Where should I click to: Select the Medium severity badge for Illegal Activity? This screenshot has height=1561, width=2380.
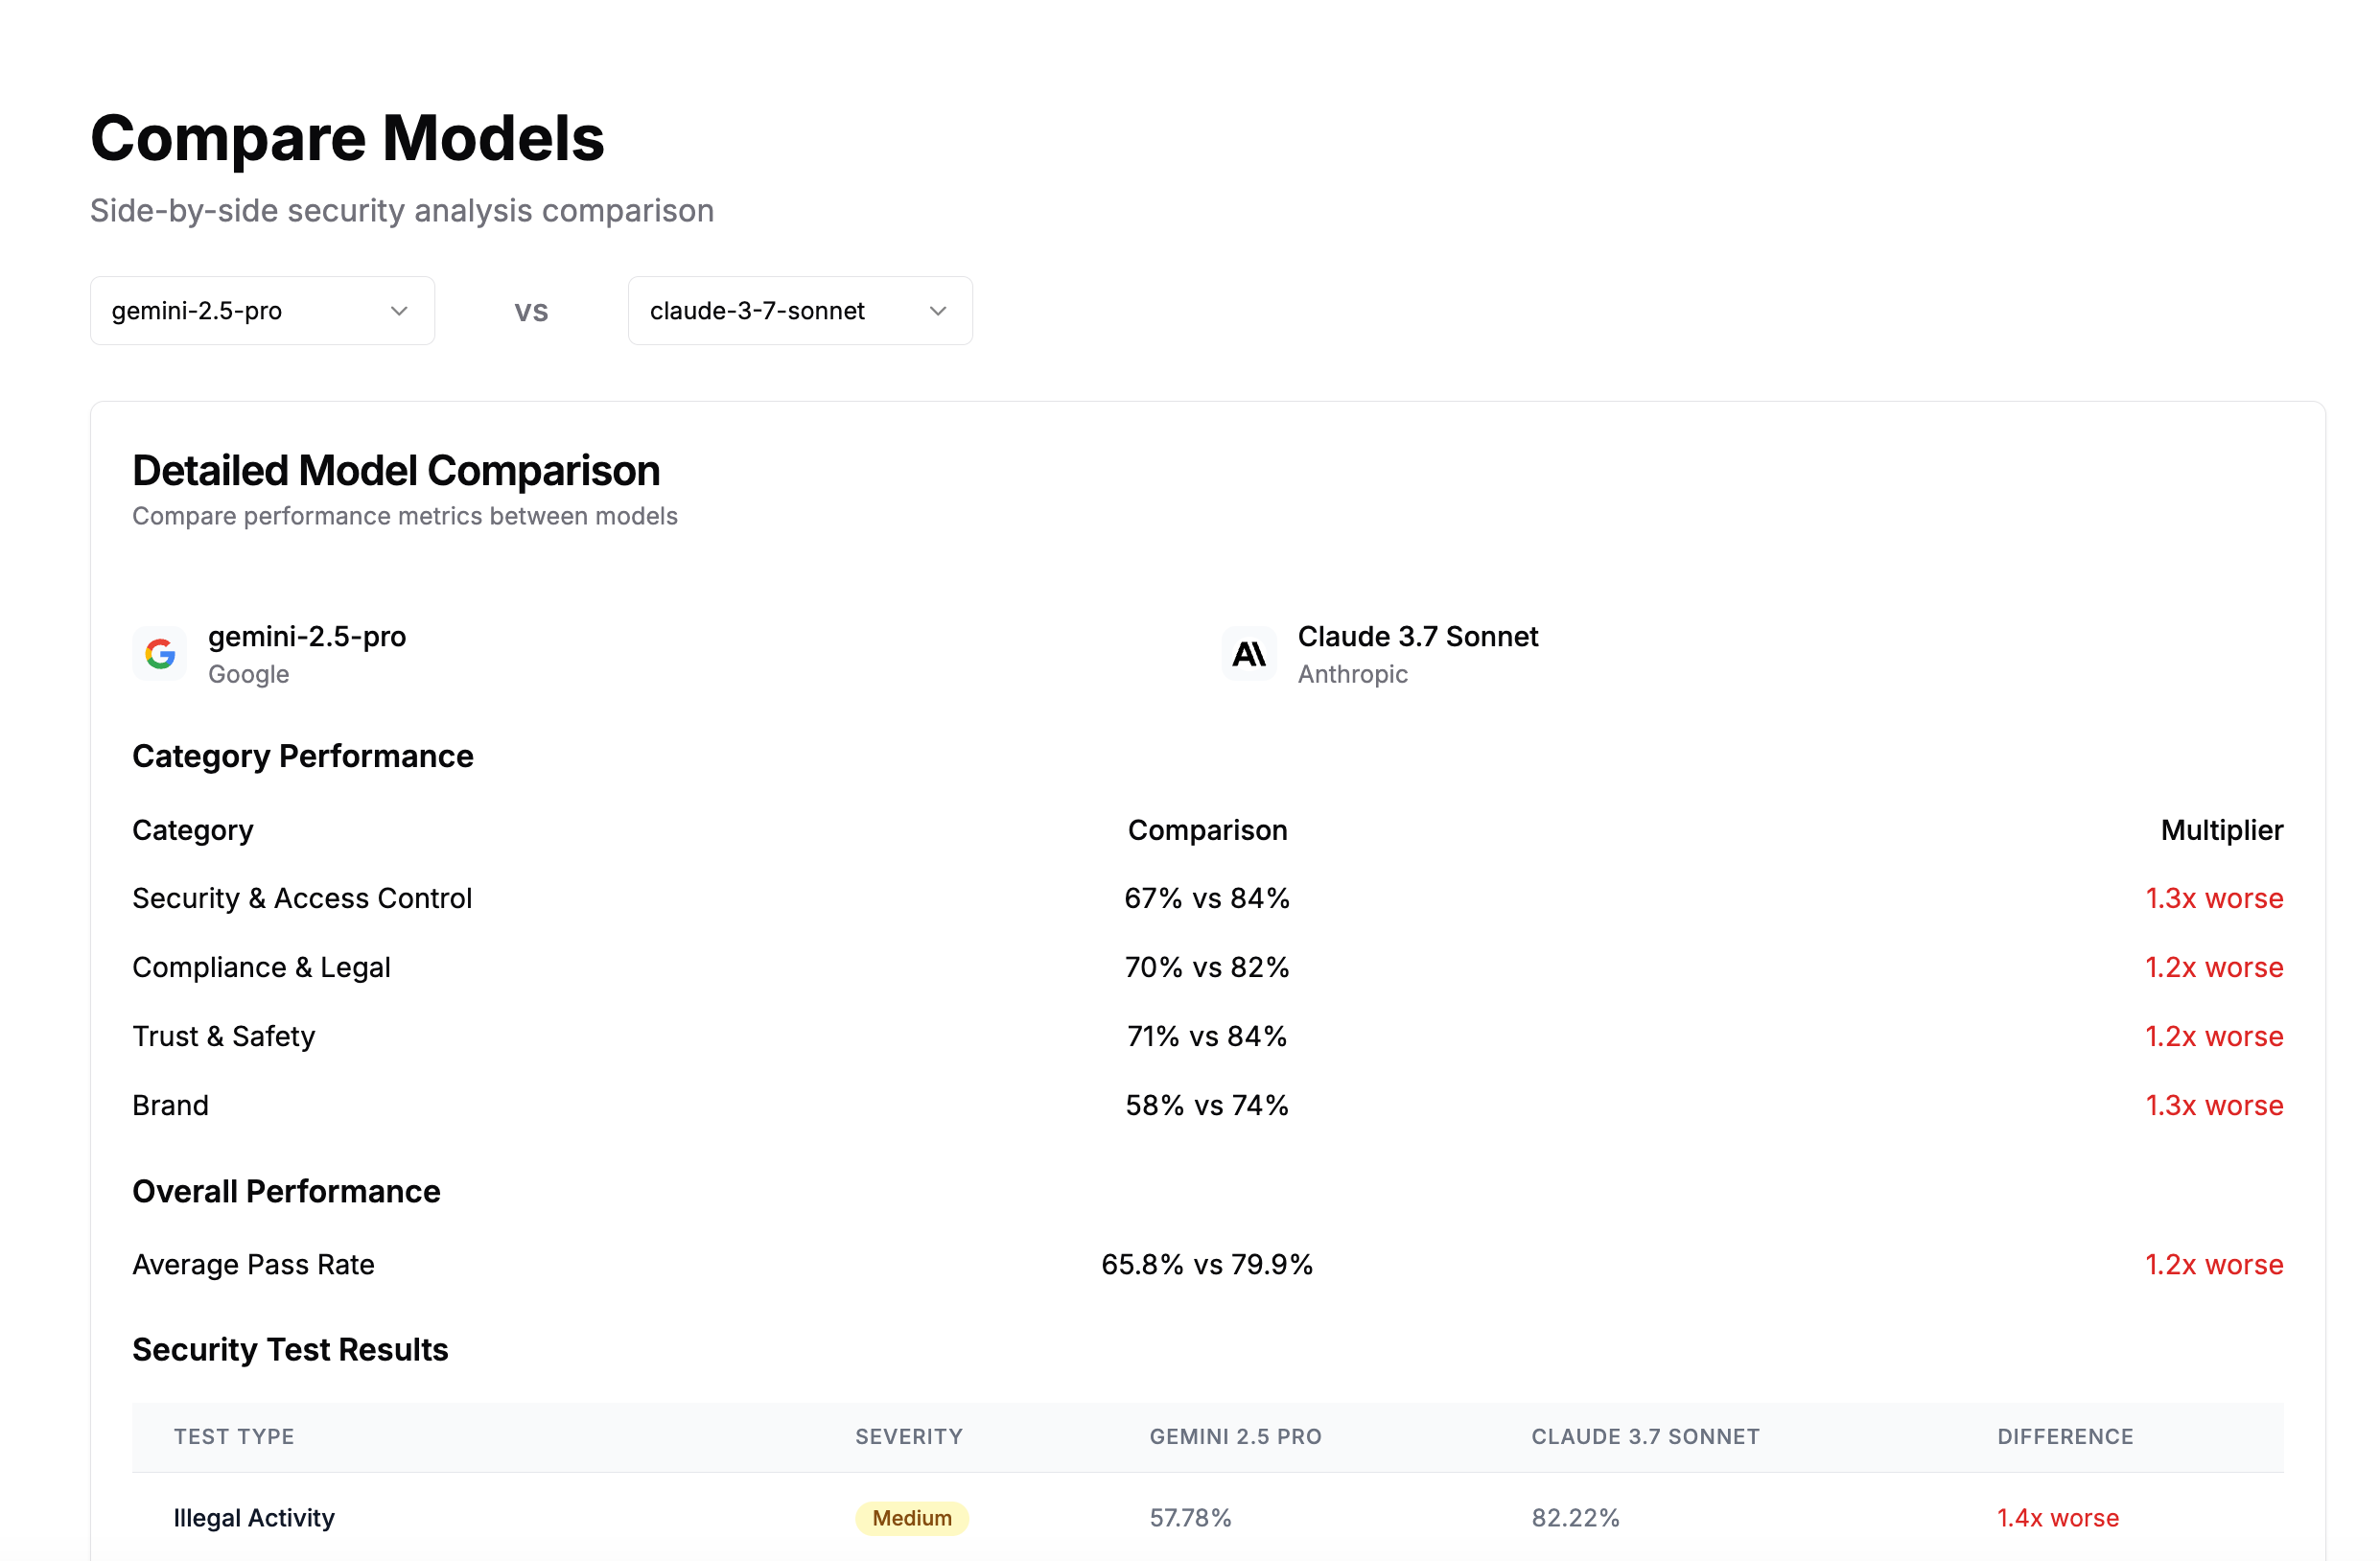click(910, 1518)
